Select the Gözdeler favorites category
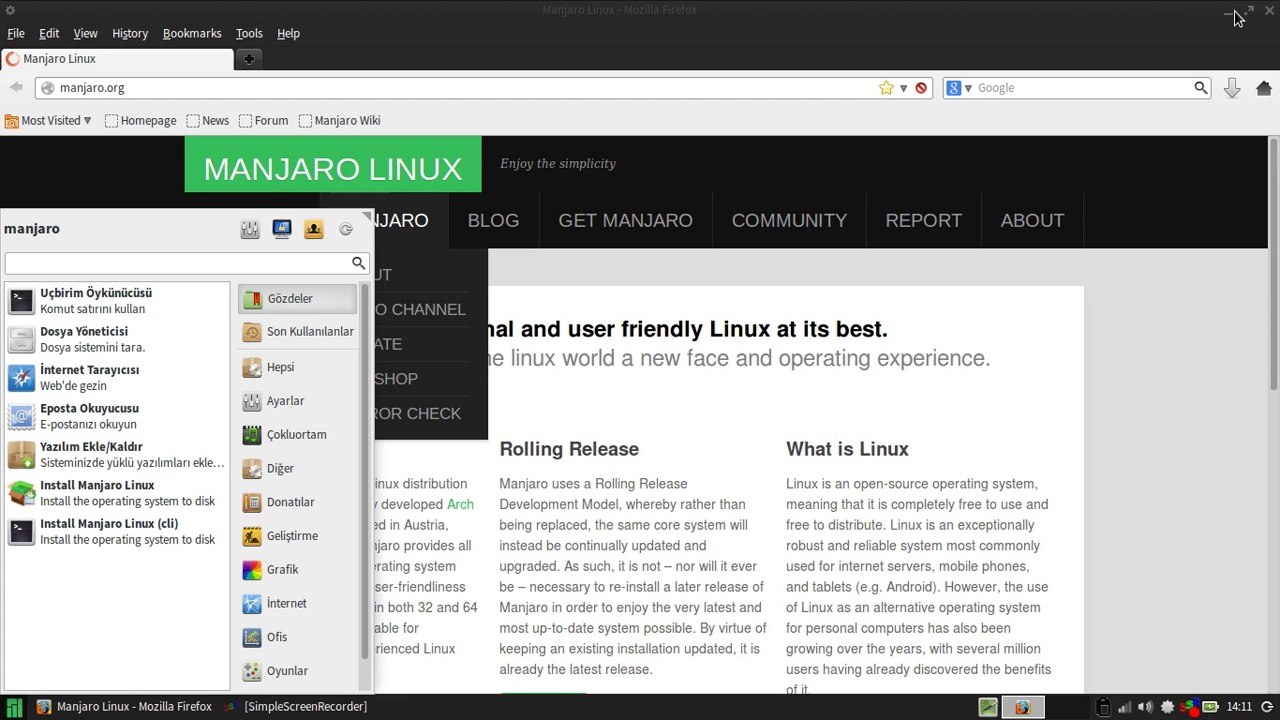 coord(297,299)
